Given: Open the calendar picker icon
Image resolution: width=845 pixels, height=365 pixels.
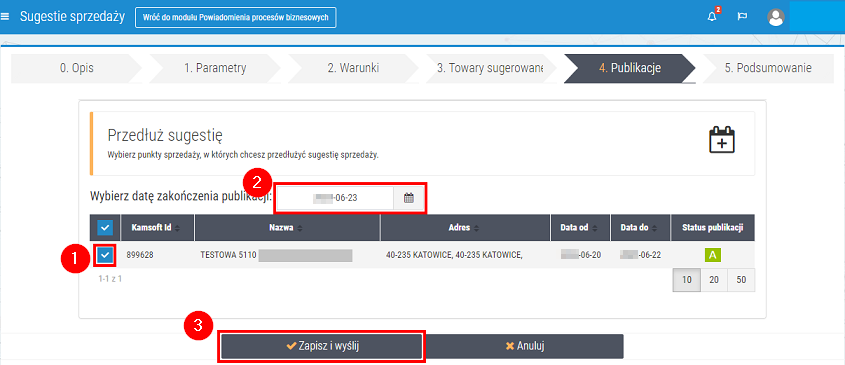Looking at the screenshot, I should point(409,198).
